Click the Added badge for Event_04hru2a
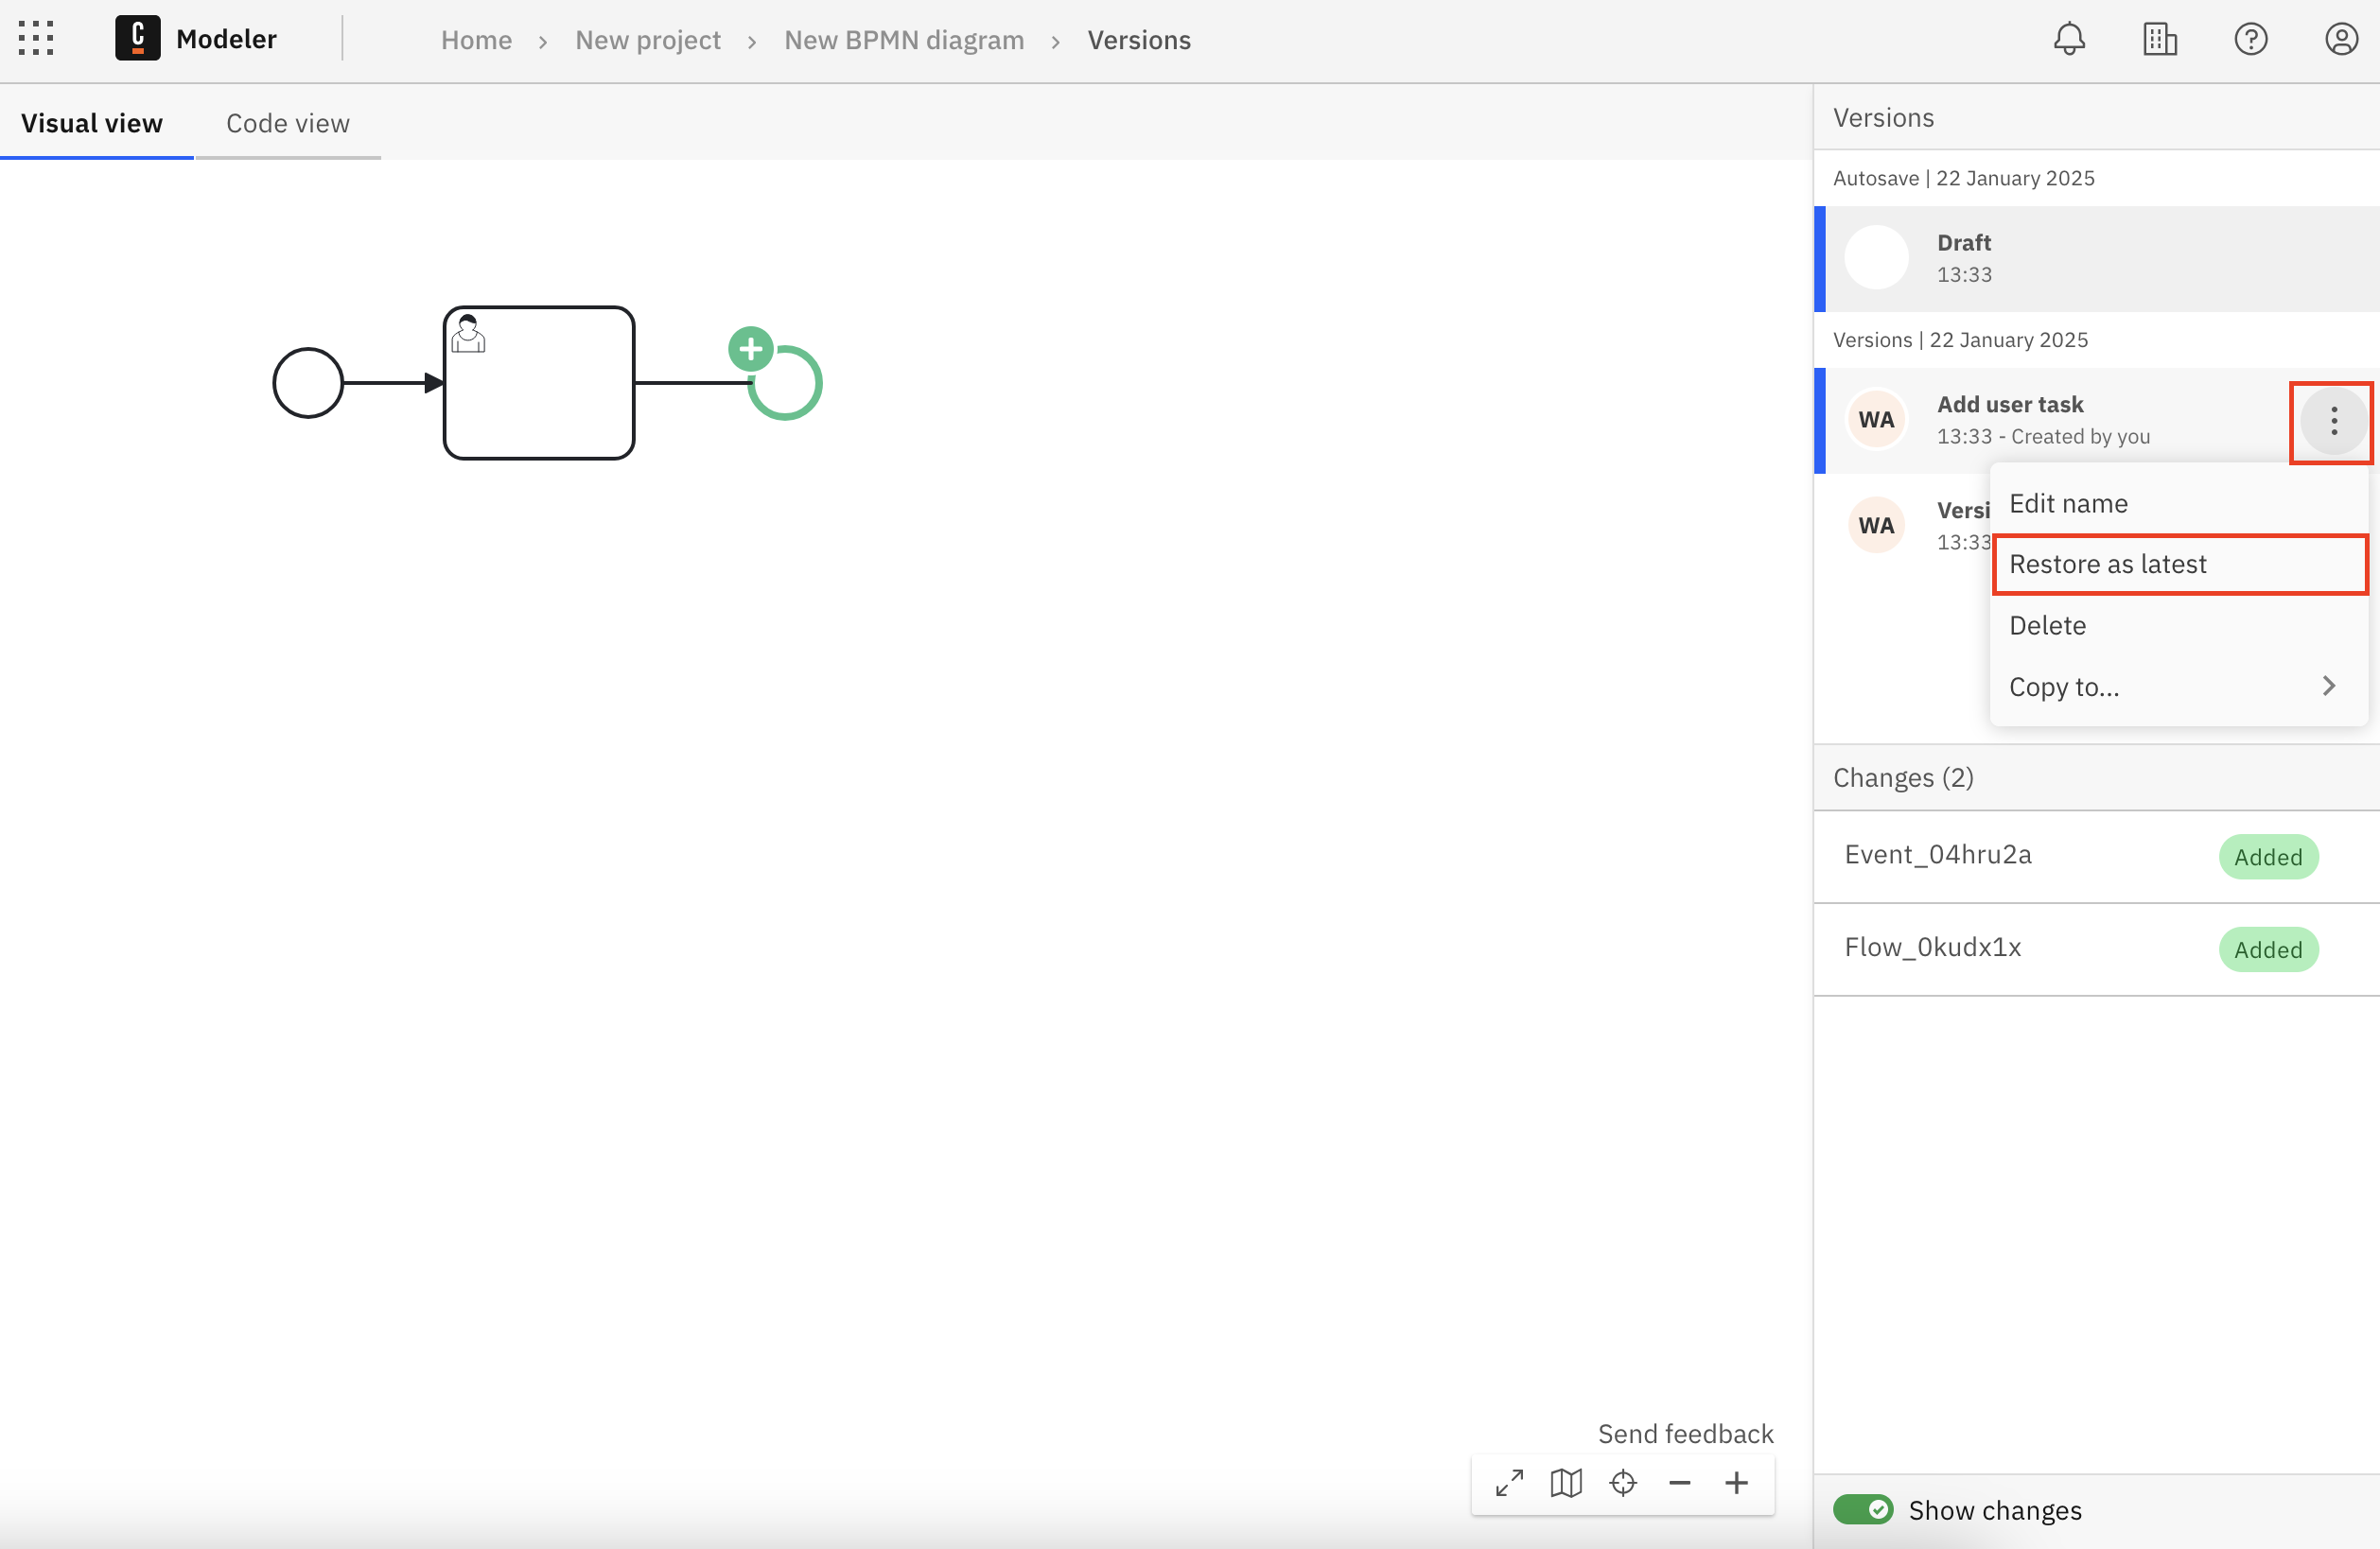Screen dimensions: 2380x1549 pos(2268,856)
